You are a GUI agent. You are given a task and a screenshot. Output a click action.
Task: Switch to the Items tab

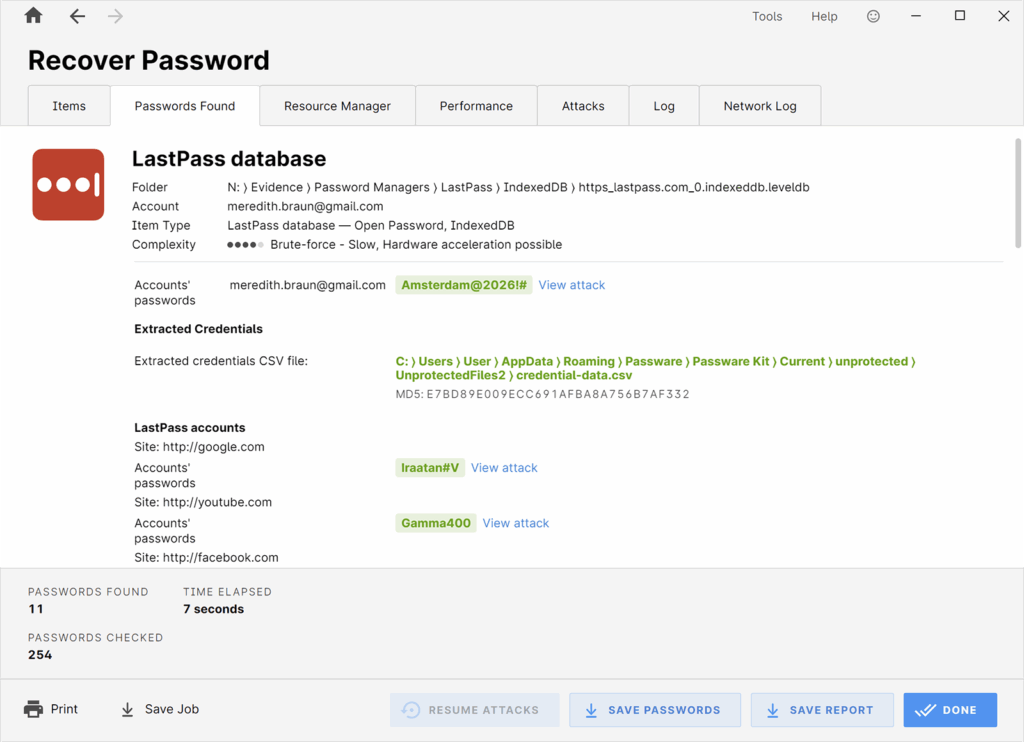tap(69, 106)
